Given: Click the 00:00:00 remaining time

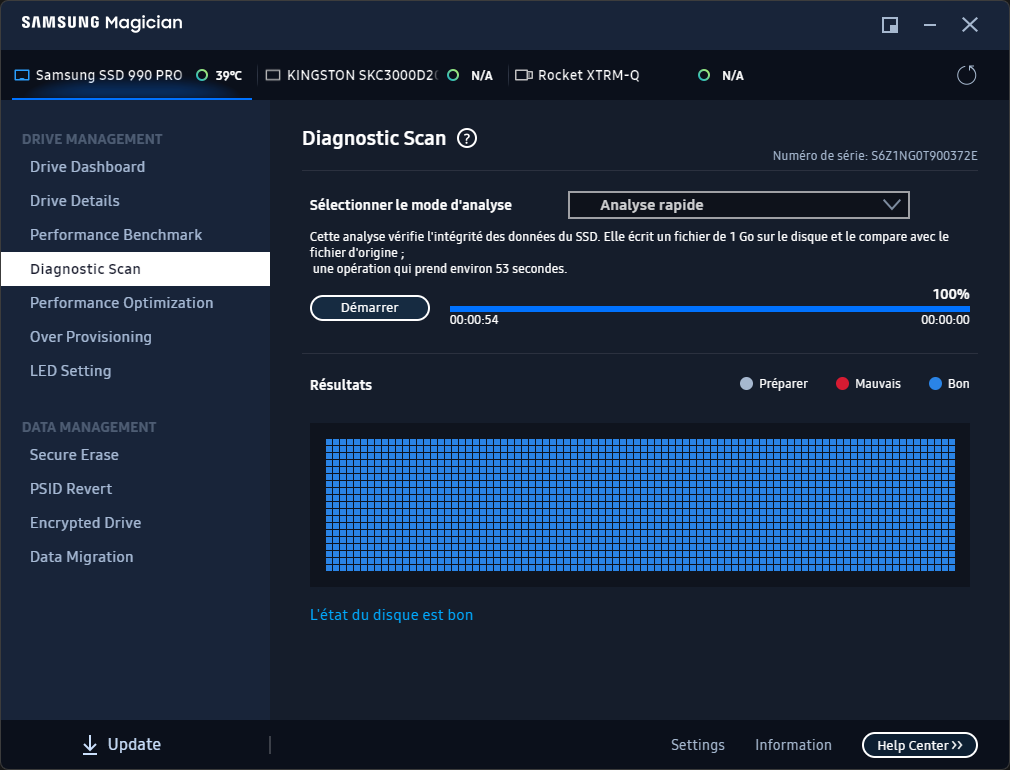Looking at the screenshot, I should click(x=945, y=320).
